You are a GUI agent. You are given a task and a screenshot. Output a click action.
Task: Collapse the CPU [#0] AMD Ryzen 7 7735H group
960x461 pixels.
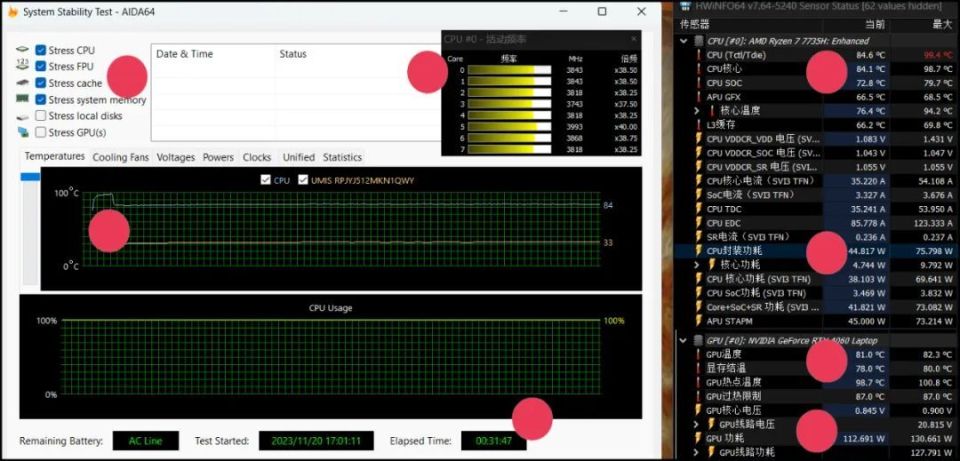tap(684, 41)
